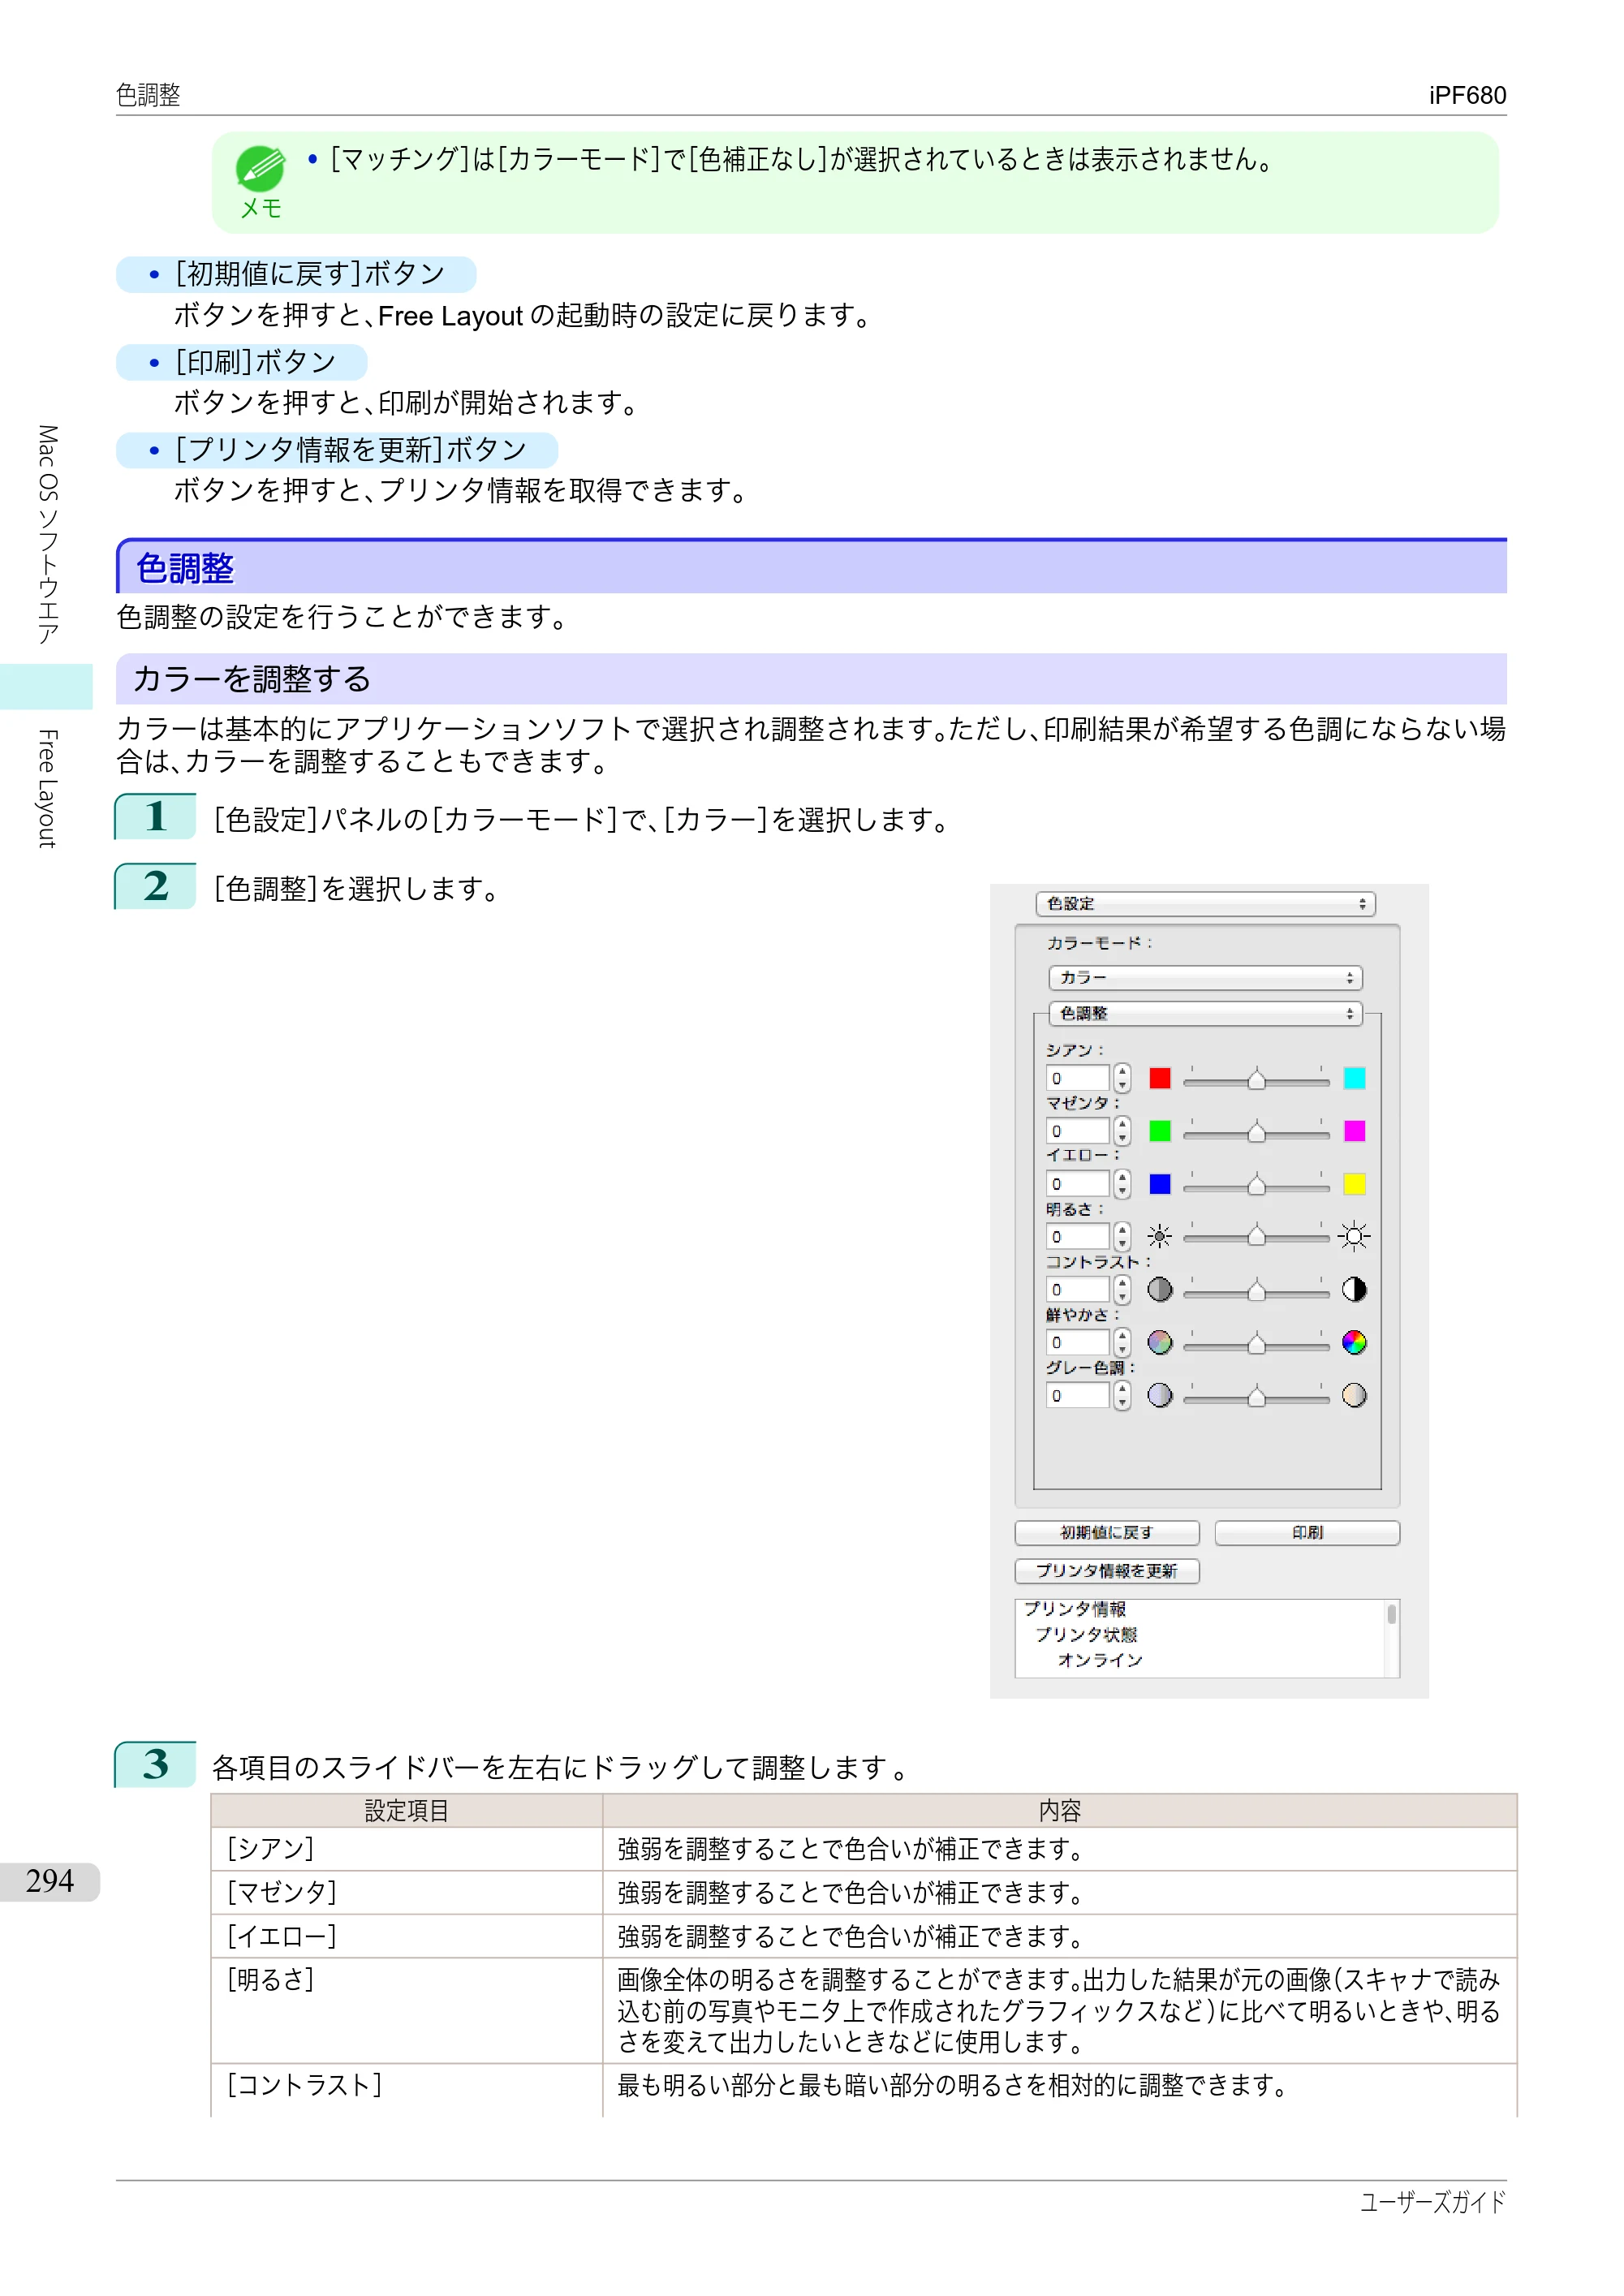Click the 明るさ slider thumb
1624x2296 pixels.
tap(1257, 1238)
